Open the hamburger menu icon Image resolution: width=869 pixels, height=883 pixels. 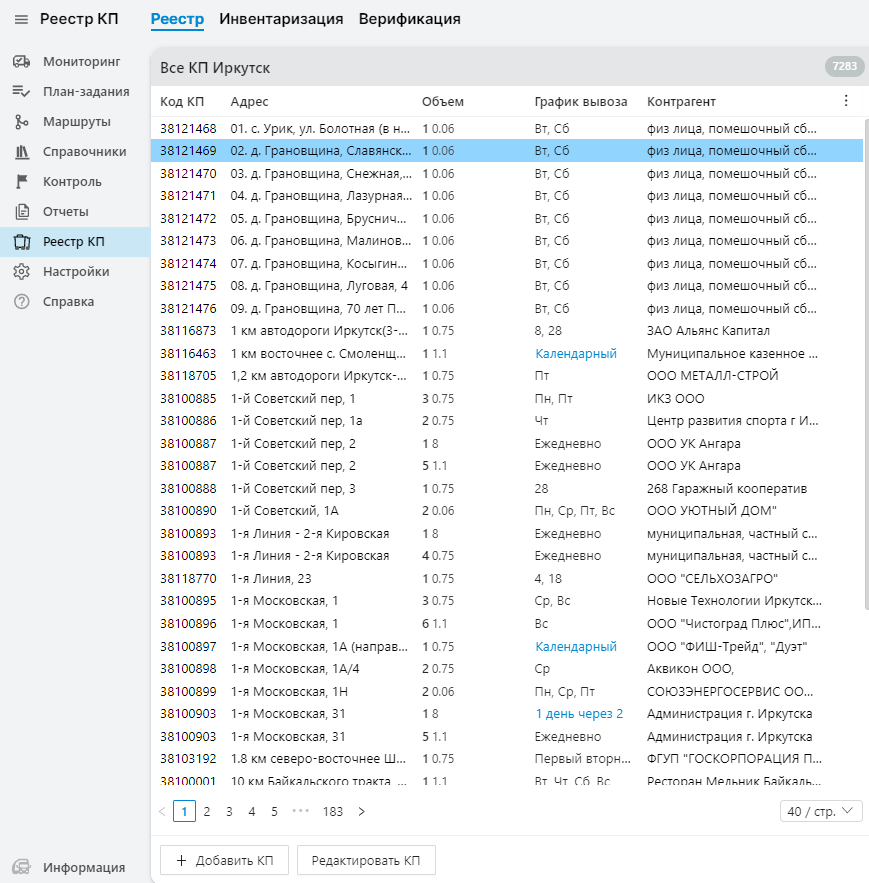21,19
